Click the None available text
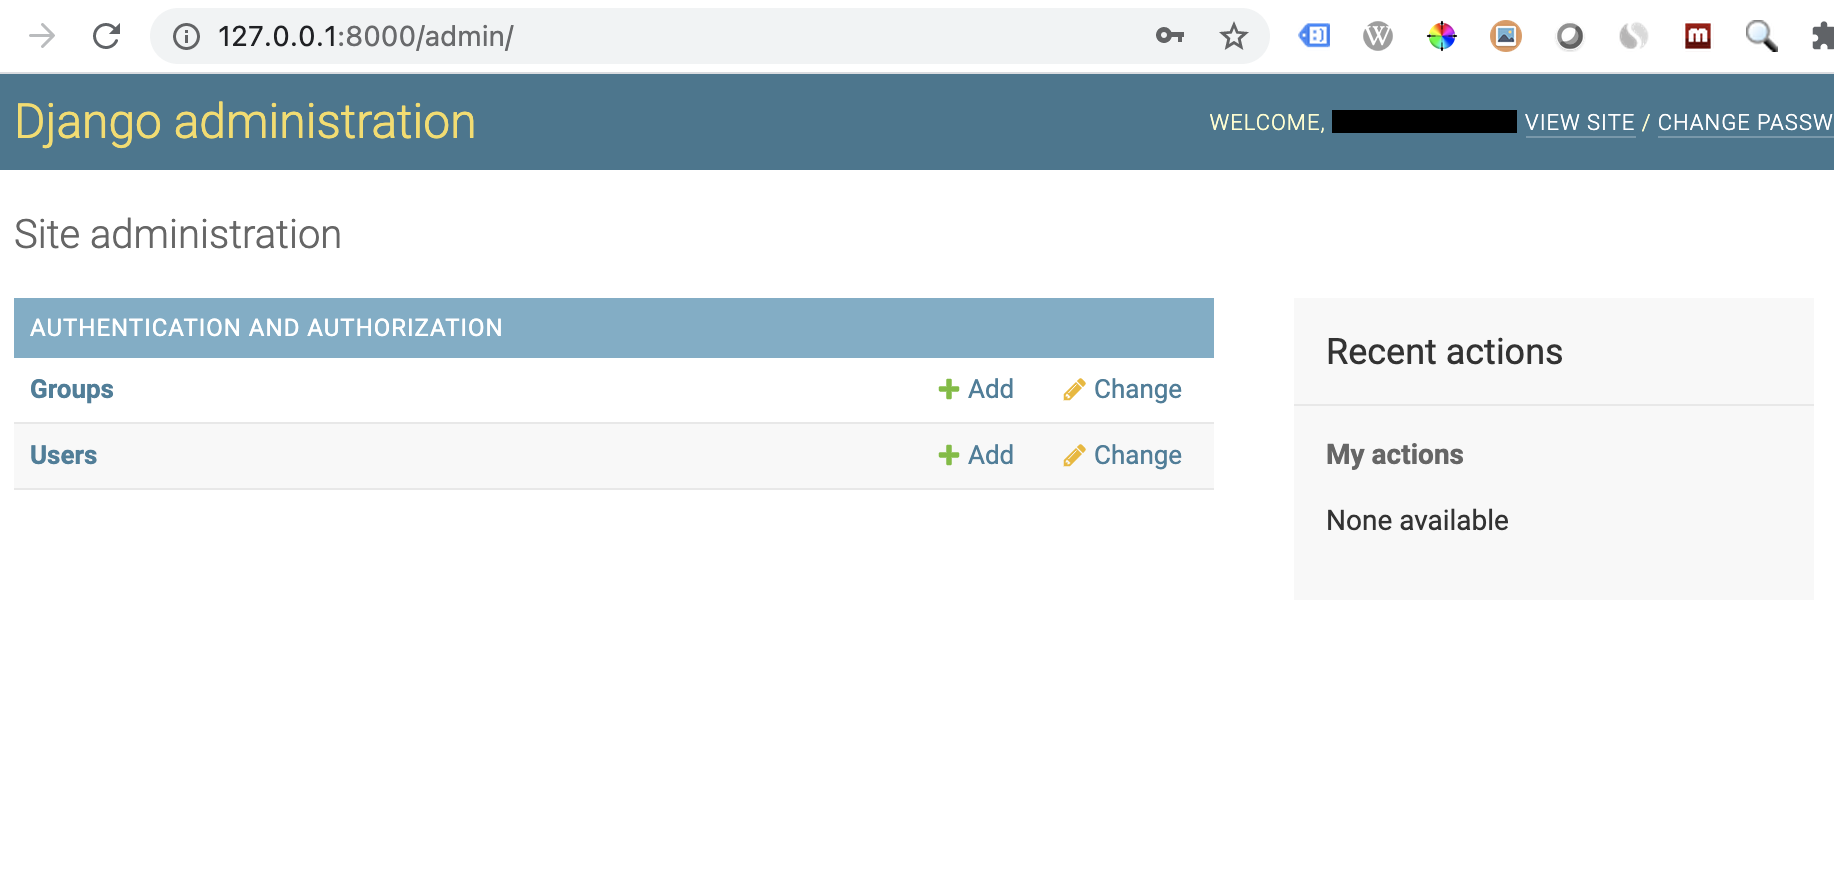Image resolution: width=1834 pixels, height=896 pixels. (1417, 520)
